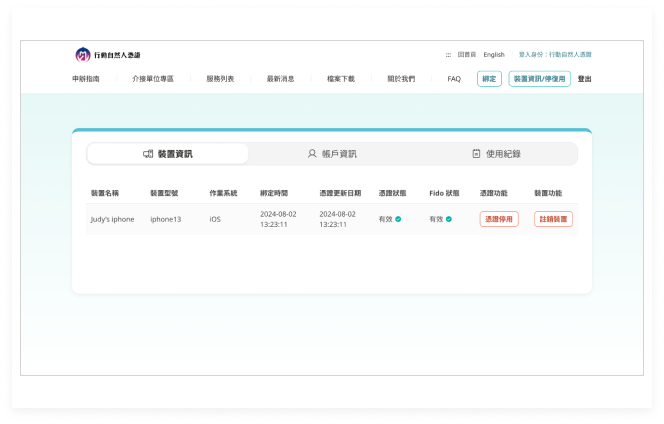Switch language via English link
The height and width of the screenshot is (424, 664).
click(494, 55)
